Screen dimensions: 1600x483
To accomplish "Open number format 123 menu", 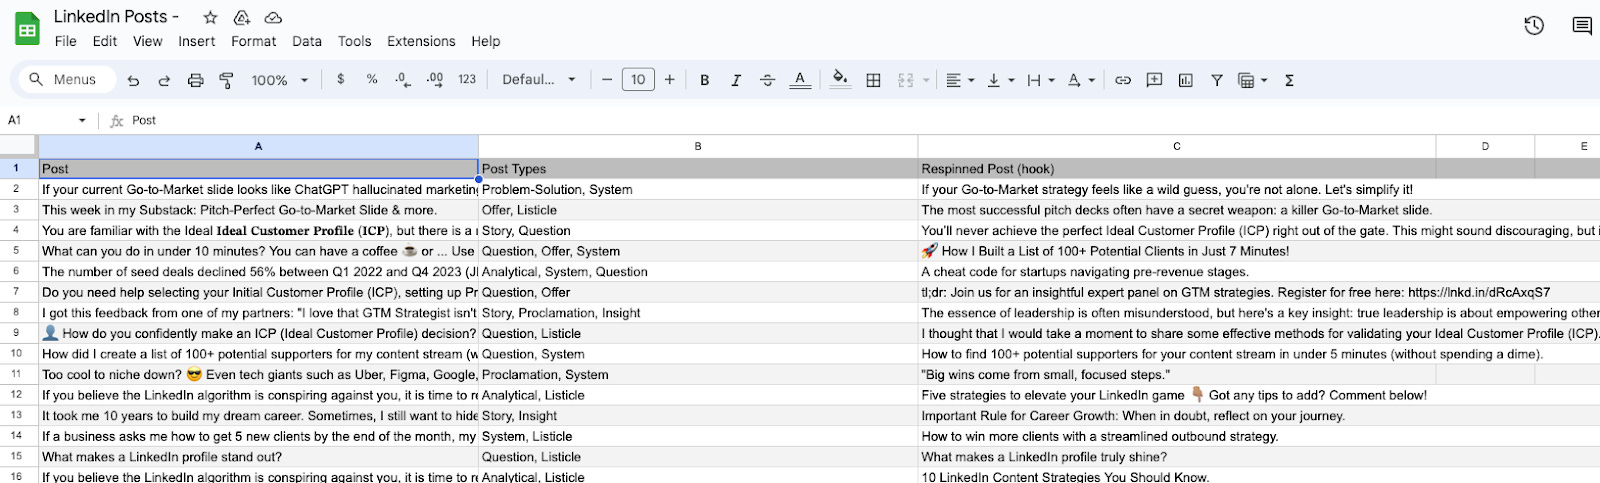I will pos(467,79).
